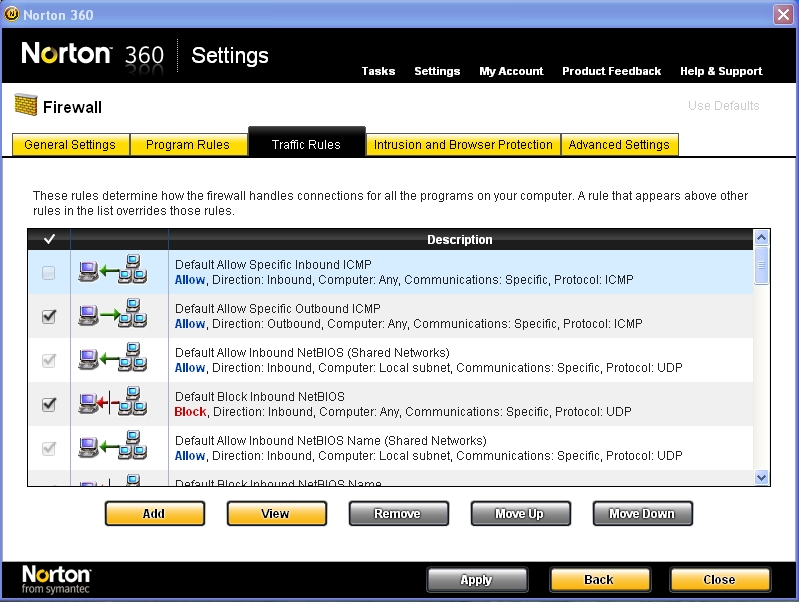Open Intrusion and Browser Protection tab
The width and height of the screenshot is (799, 602).
(x=463, y=145)
